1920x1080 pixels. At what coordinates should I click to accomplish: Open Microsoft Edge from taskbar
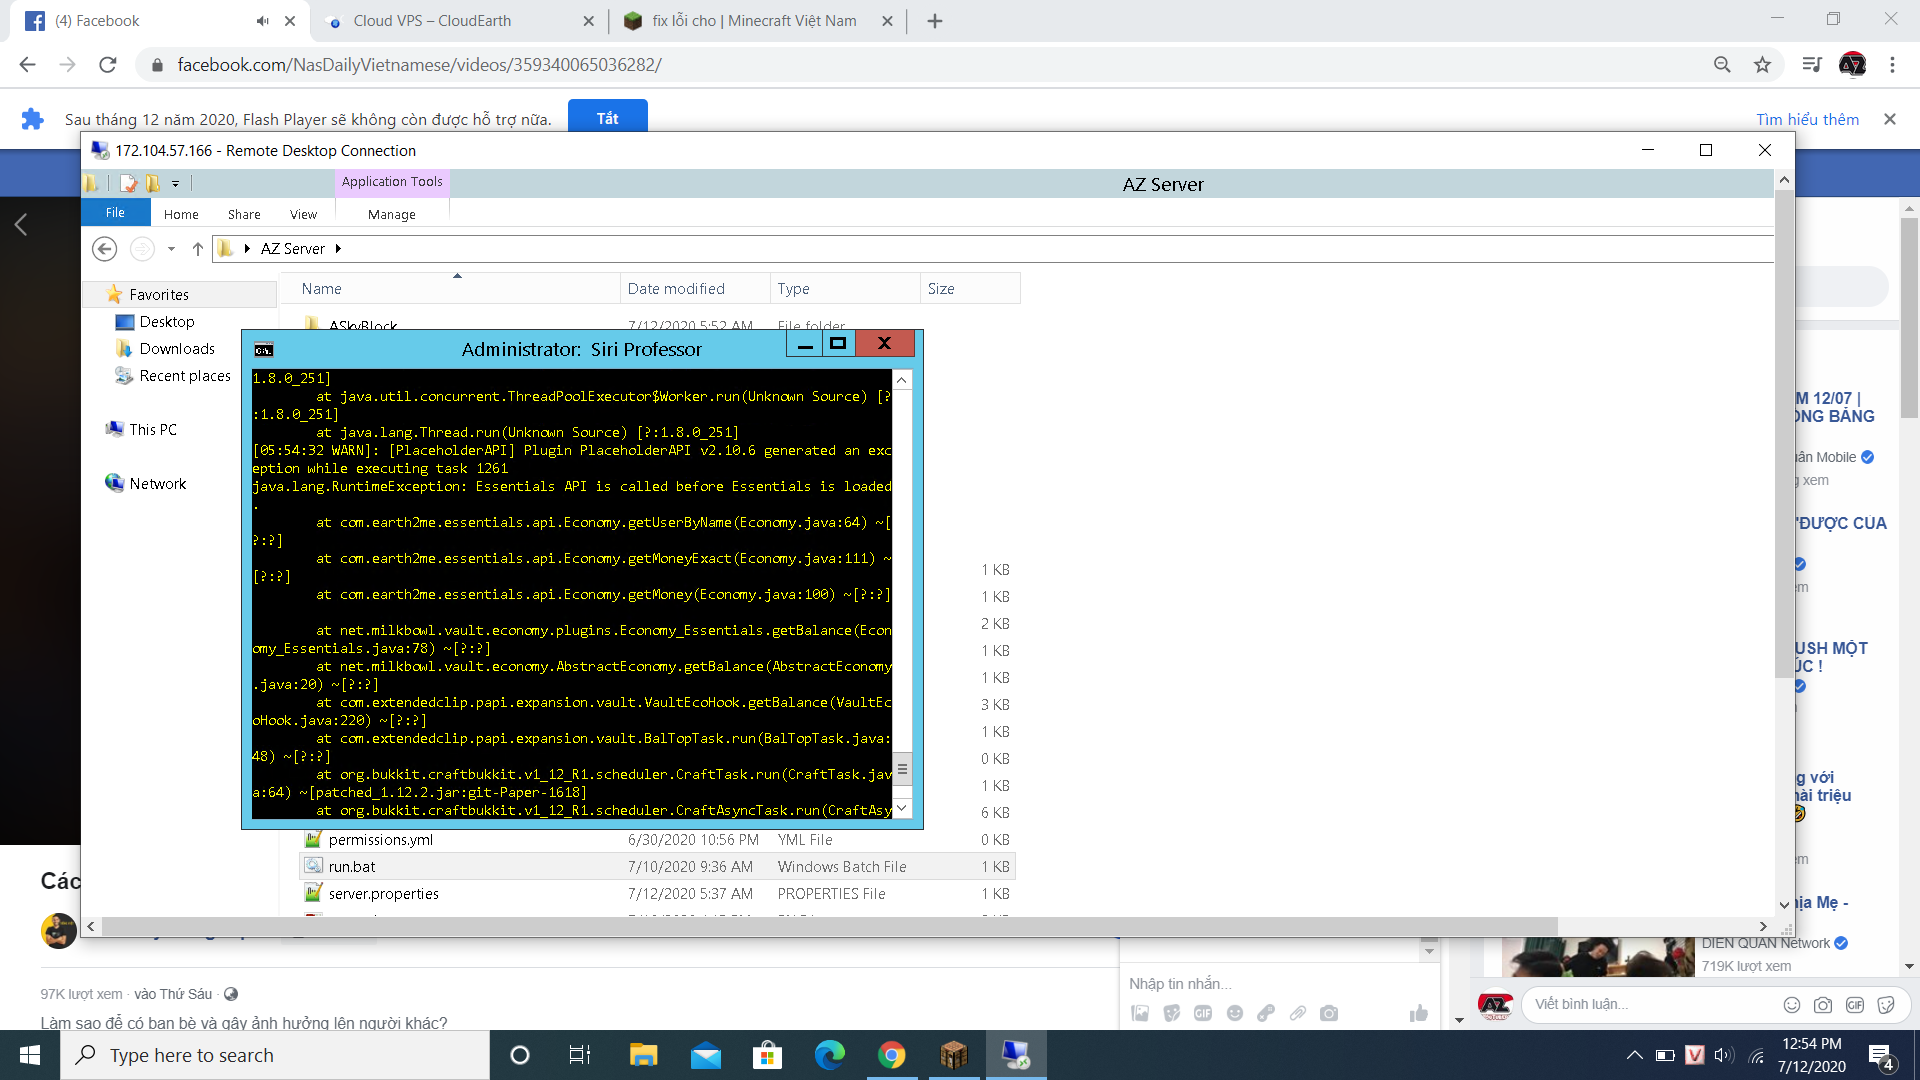pos(829,1055)
